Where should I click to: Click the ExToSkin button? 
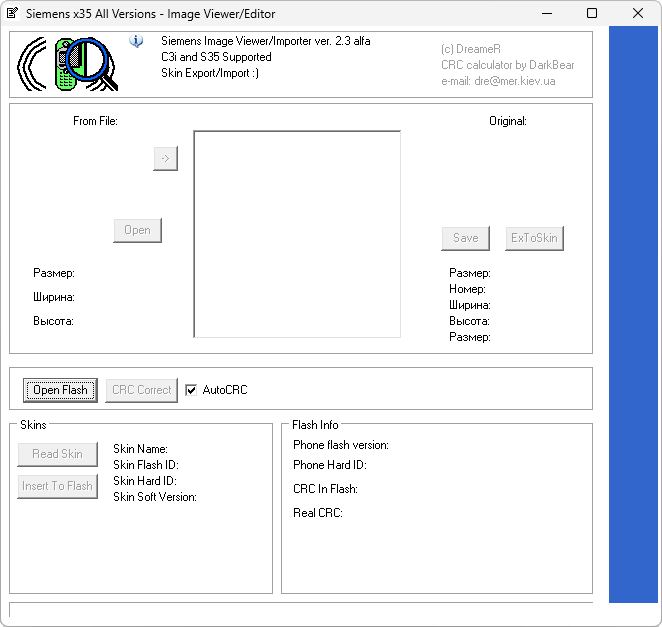[x=534, y=238]
